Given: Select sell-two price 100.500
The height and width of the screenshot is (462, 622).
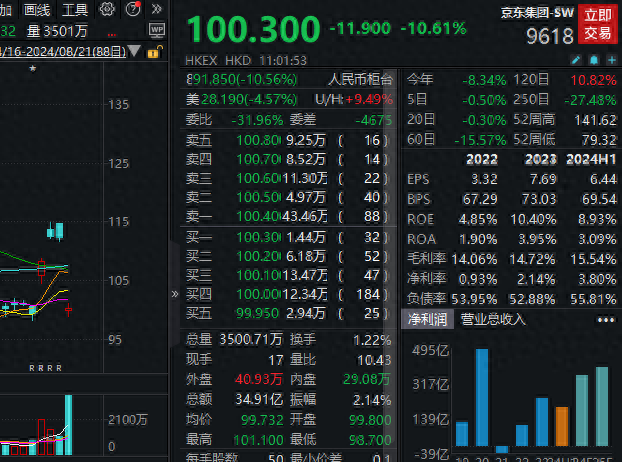Looking at the screenshot, I should 258,197.
